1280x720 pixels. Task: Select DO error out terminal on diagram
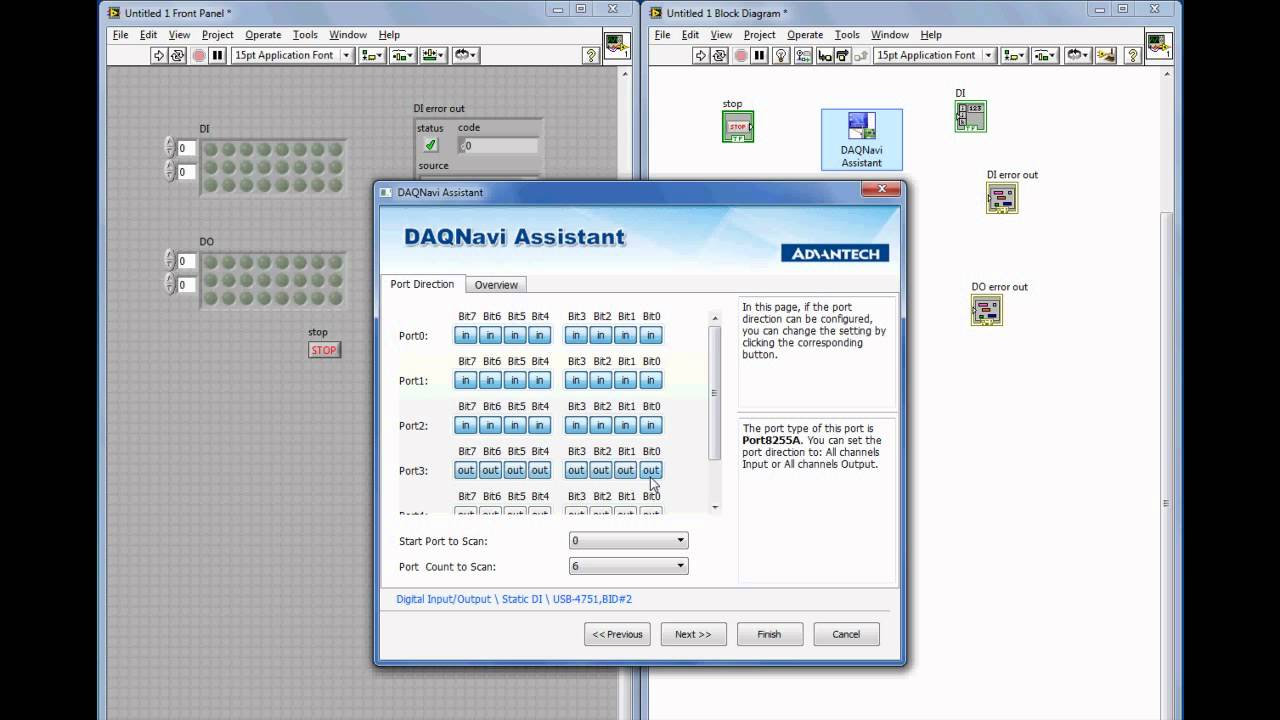(x=986, y=310)
